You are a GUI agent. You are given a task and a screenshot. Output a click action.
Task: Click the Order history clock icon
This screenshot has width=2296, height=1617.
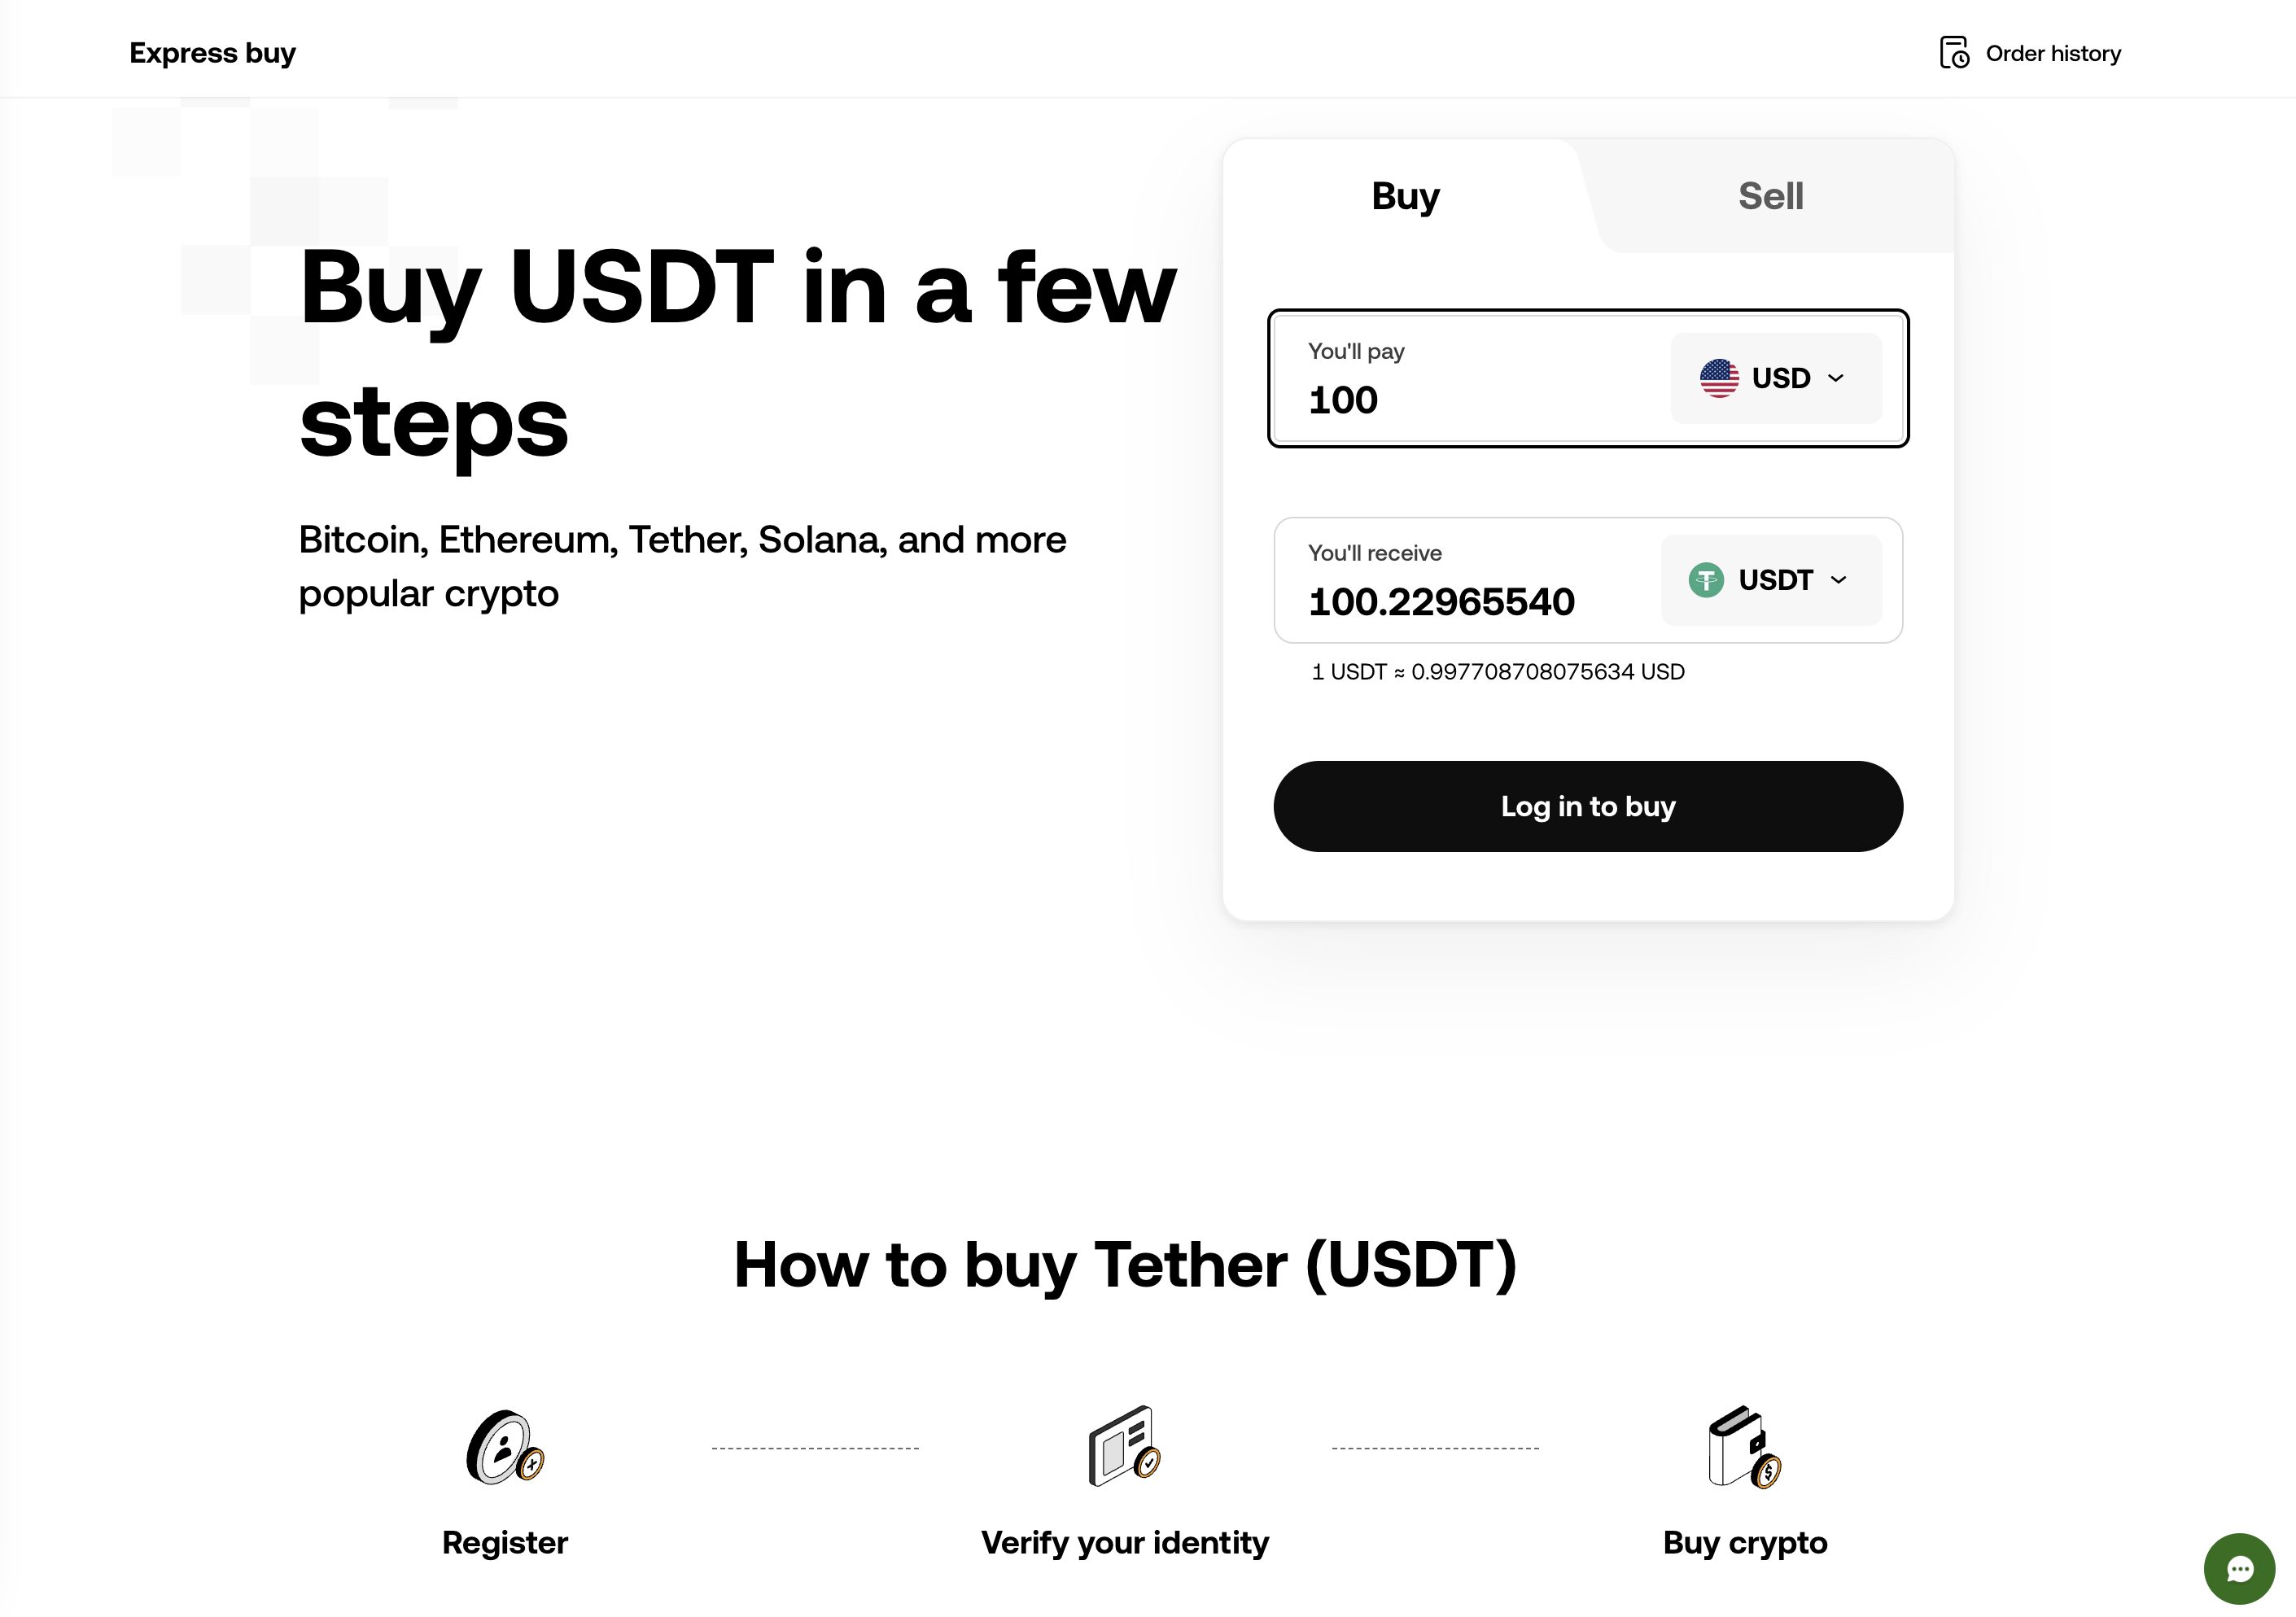(1954, 53)
